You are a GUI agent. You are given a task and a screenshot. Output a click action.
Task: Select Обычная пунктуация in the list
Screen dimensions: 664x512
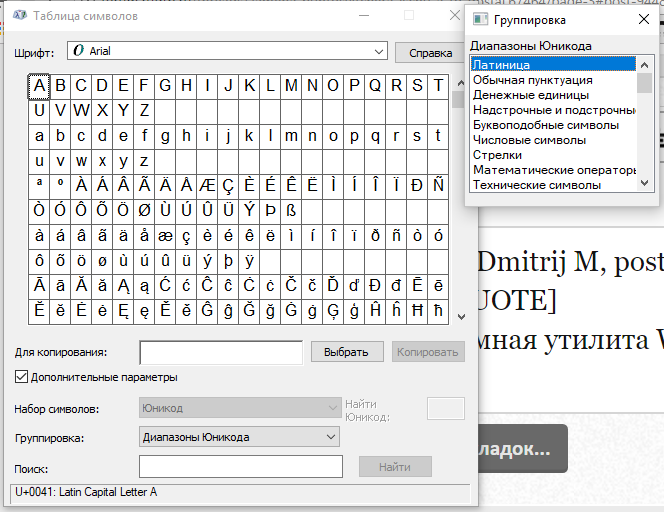pyautogui.click(x=553, y=80)
